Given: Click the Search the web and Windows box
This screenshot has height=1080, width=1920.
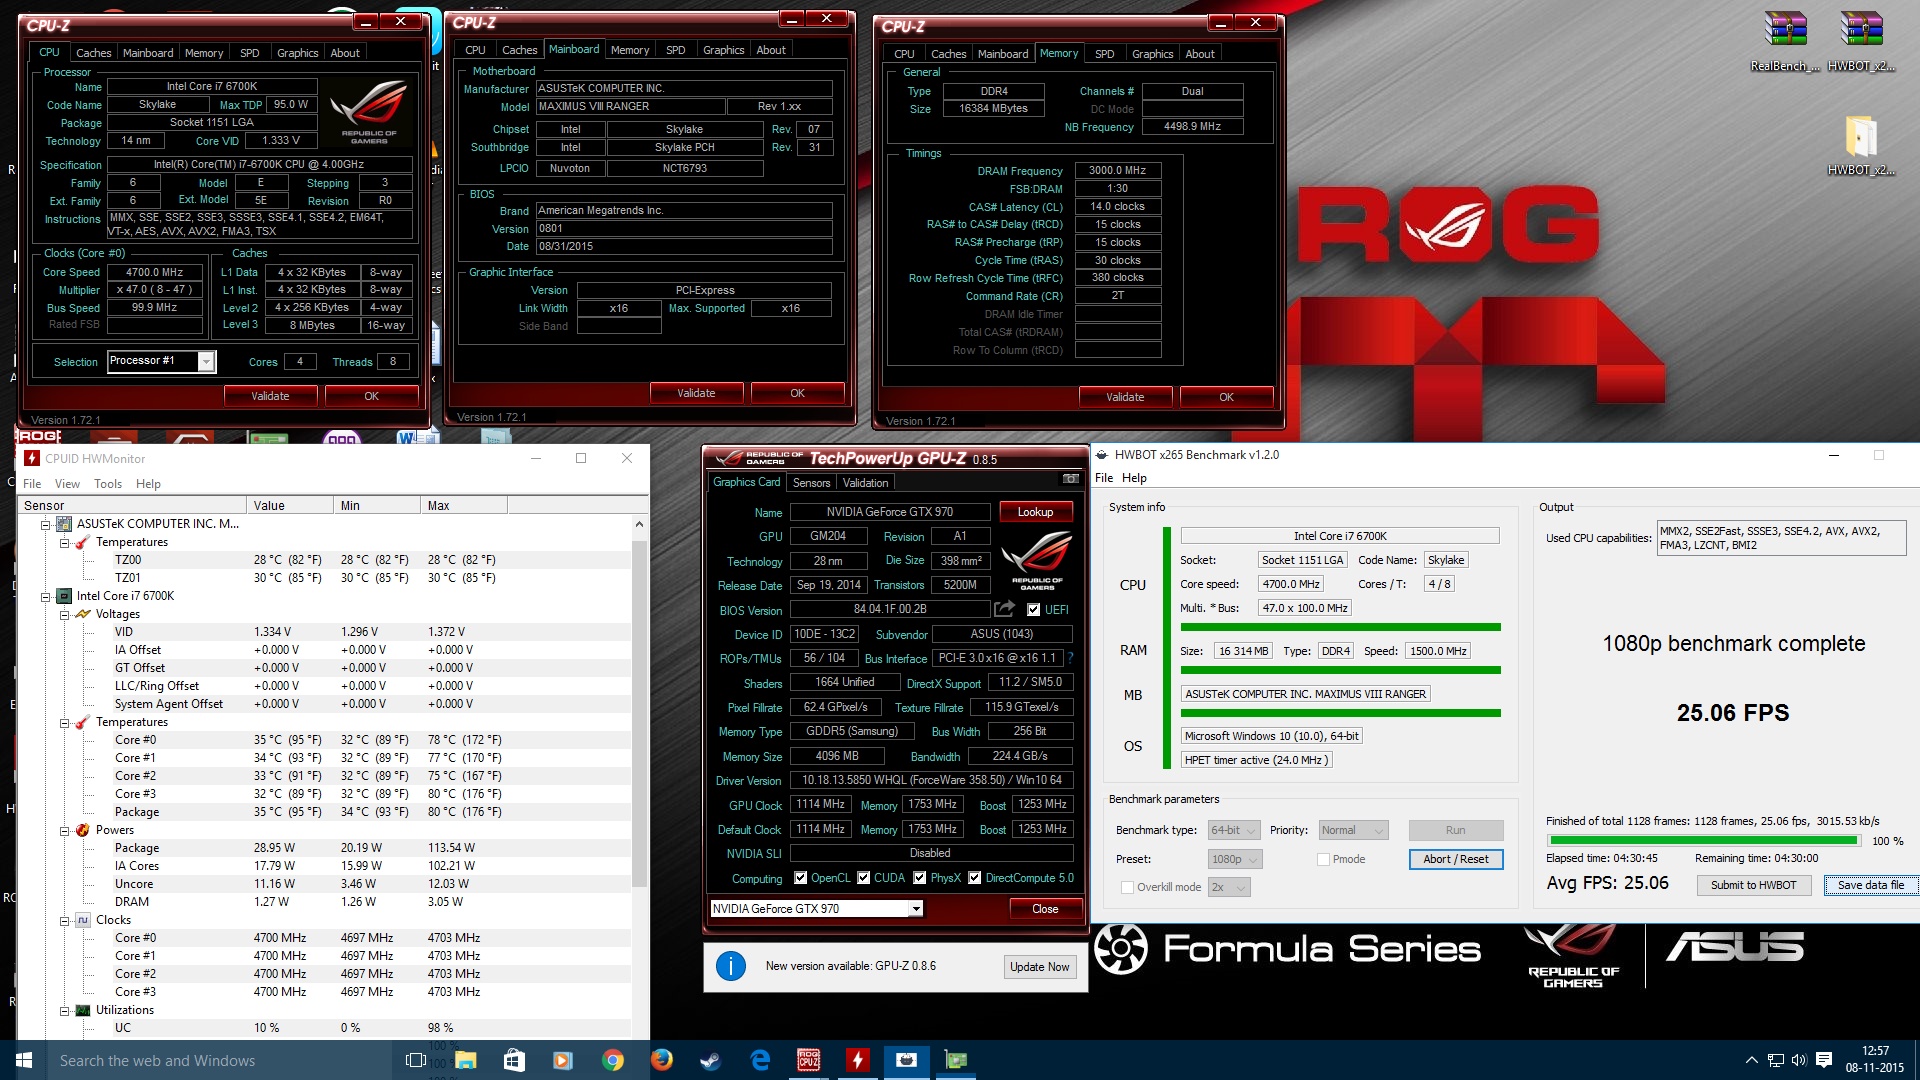Looking at the screenshot, I should click(x=220, y=1060).
